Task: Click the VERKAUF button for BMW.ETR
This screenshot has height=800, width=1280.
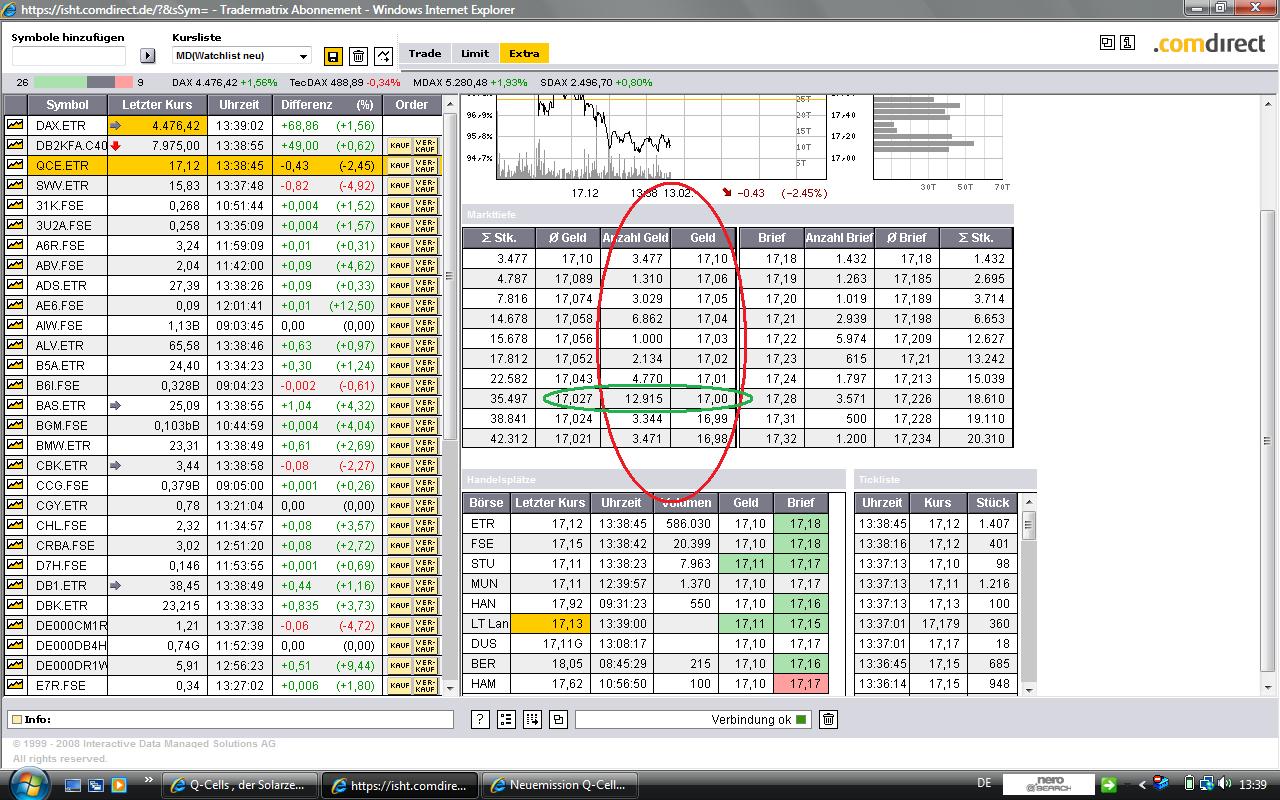Action: 425,445
